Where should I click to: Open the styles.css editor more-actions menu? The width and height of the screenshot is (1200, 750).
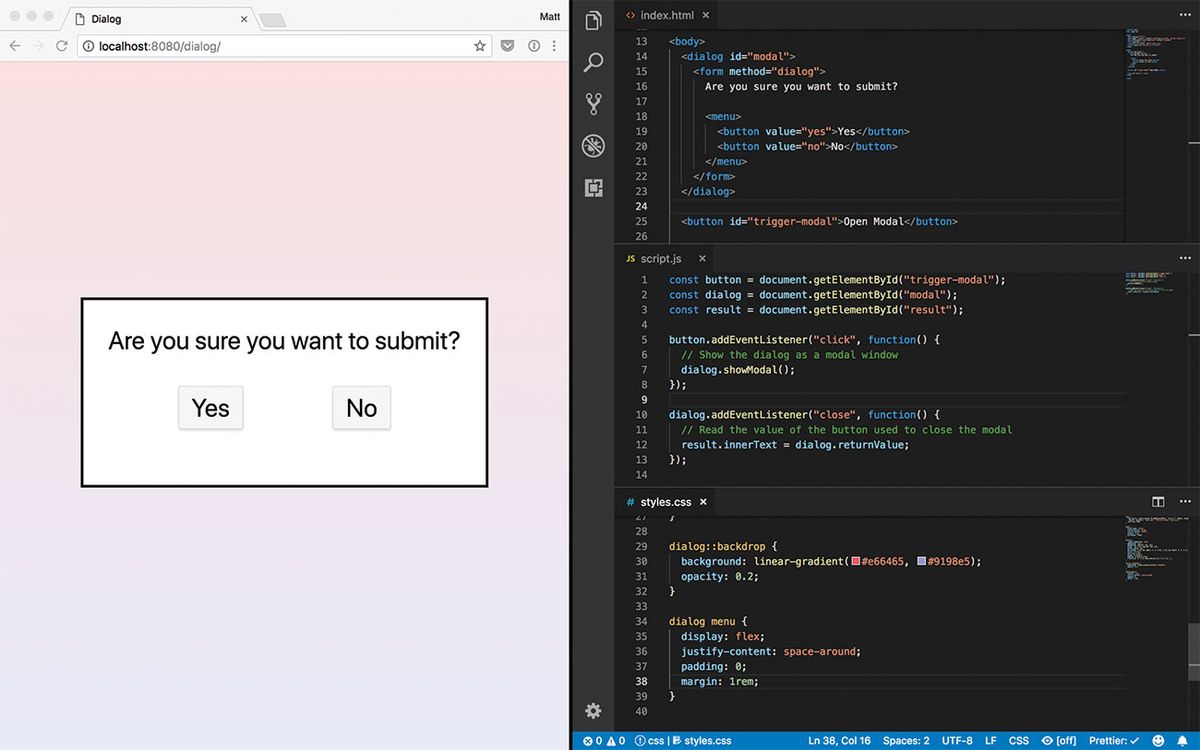click(1186, 501)
